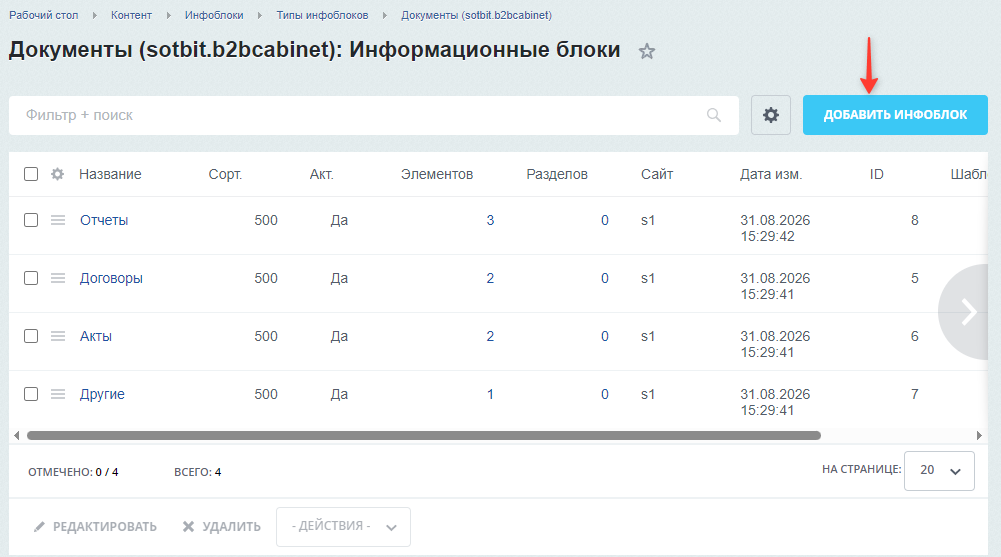
Task: Open the Действия actions dropdown
Action: coord(343,527)
